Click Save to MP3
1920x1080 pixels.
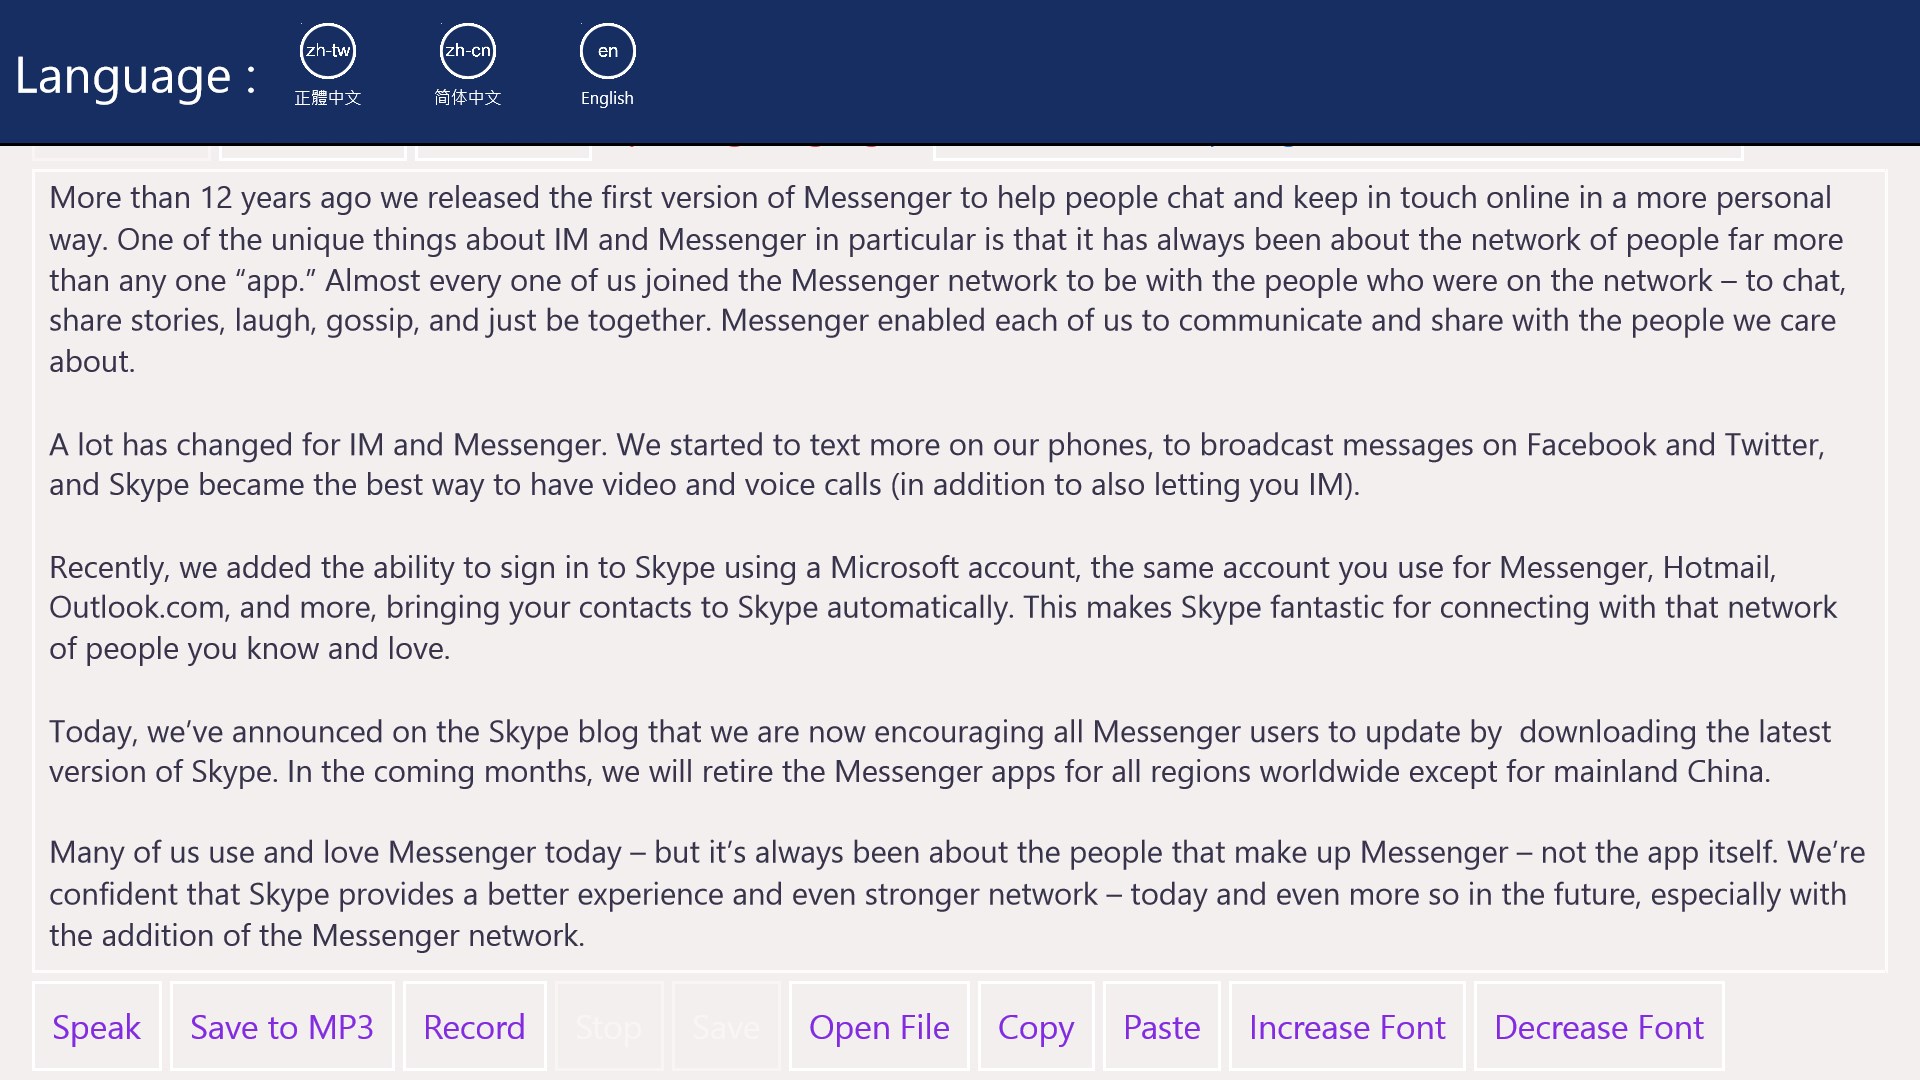click(x=282, y=1027)
